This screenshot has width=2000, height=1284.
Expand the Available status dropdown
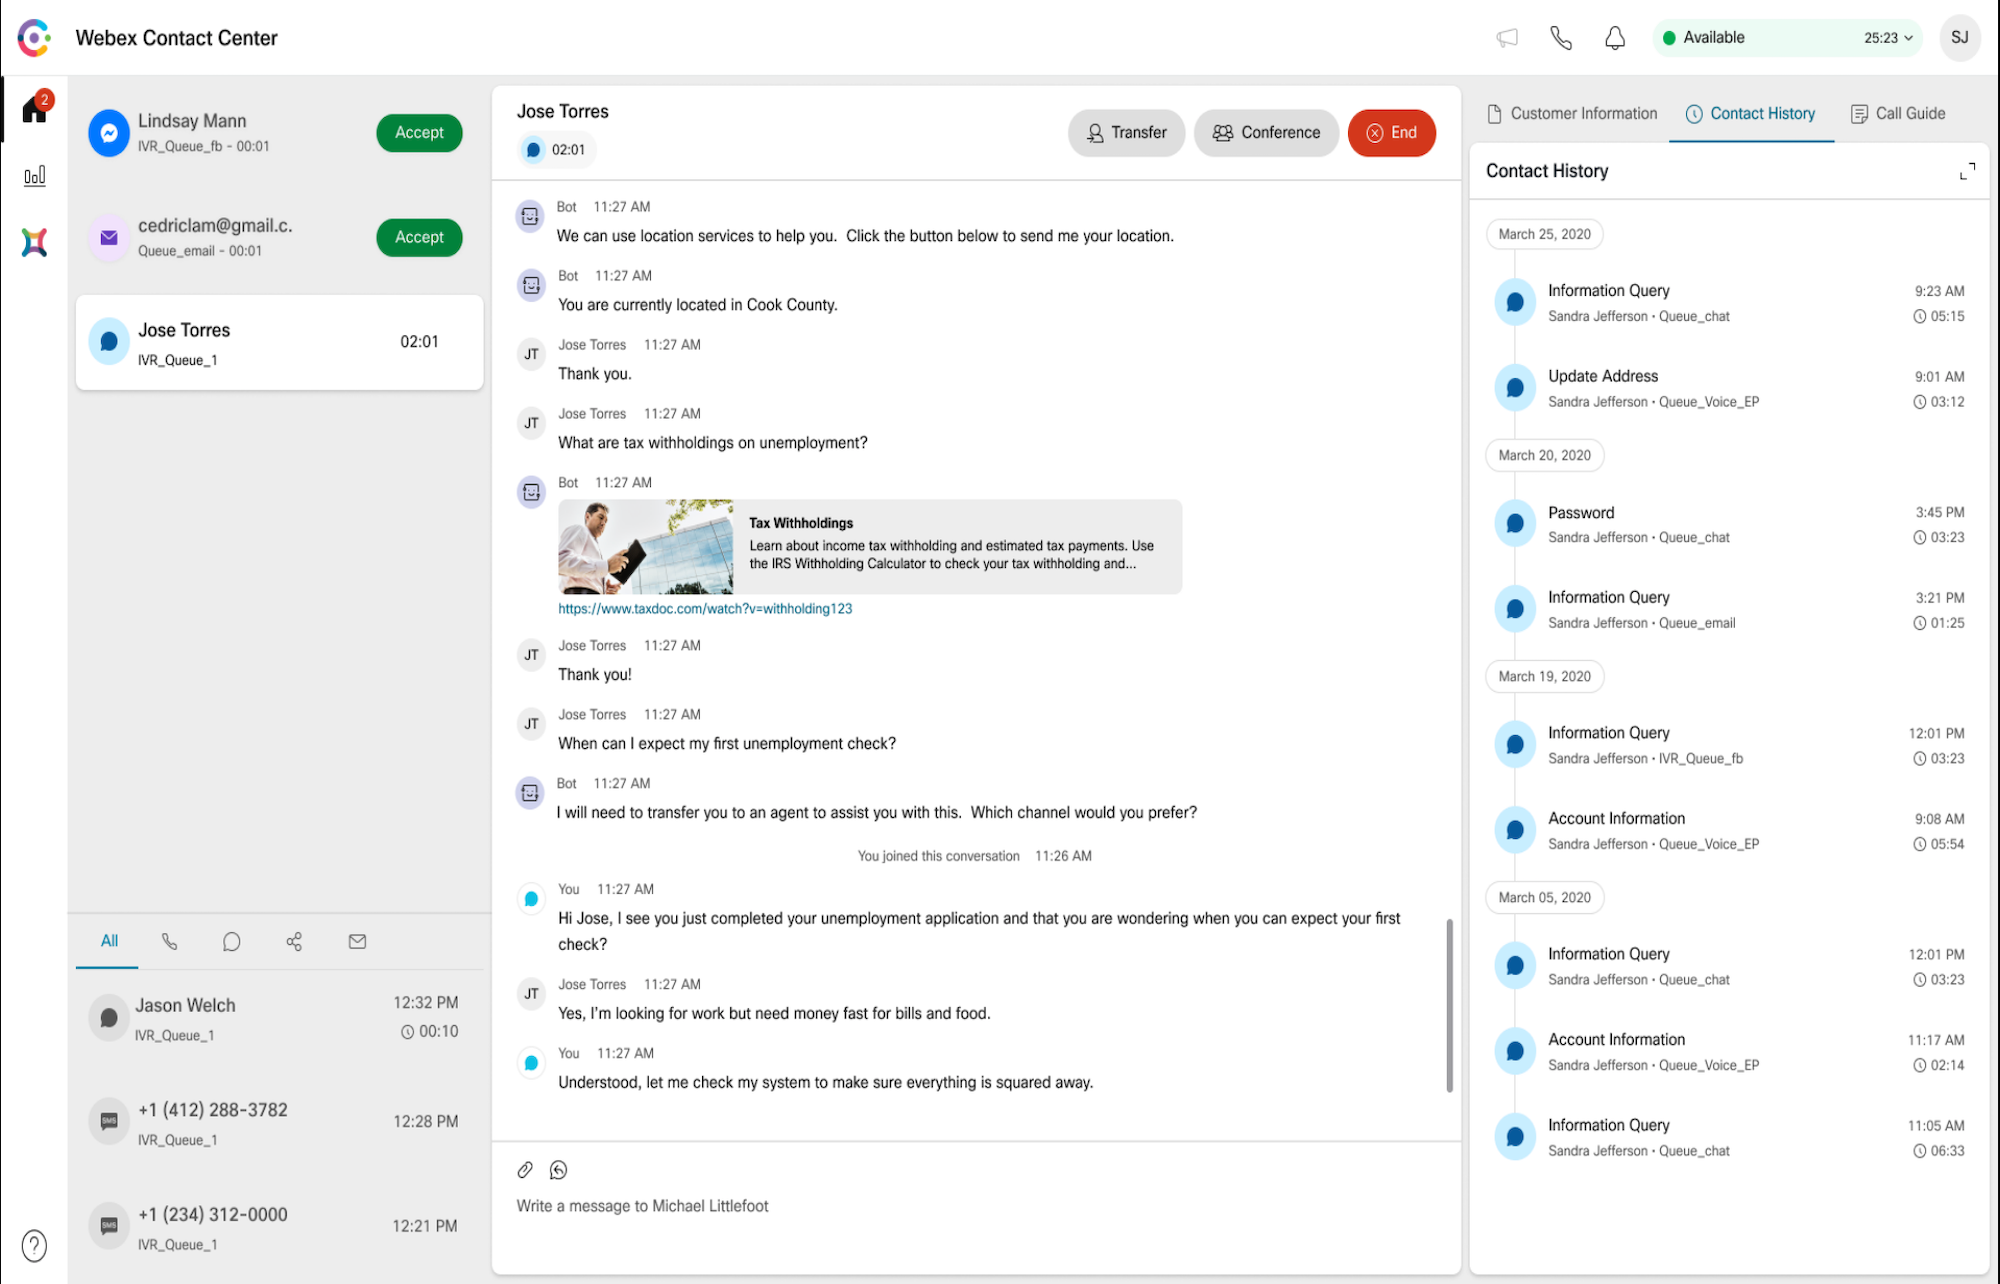tap(1911, 36)
